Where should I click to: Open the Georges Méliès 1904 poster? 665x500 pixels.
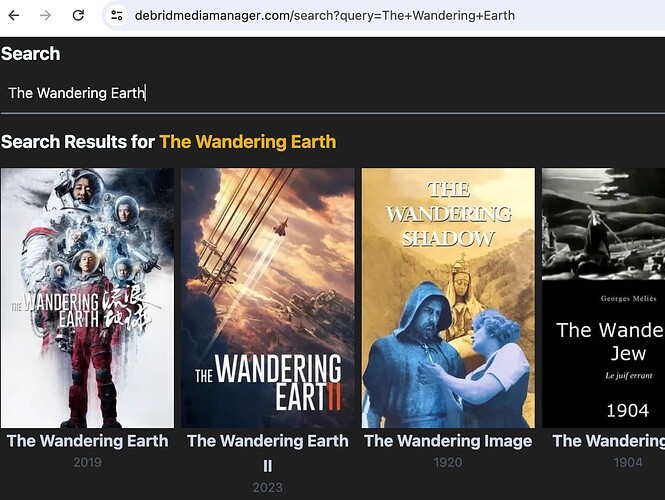(603, 297)
